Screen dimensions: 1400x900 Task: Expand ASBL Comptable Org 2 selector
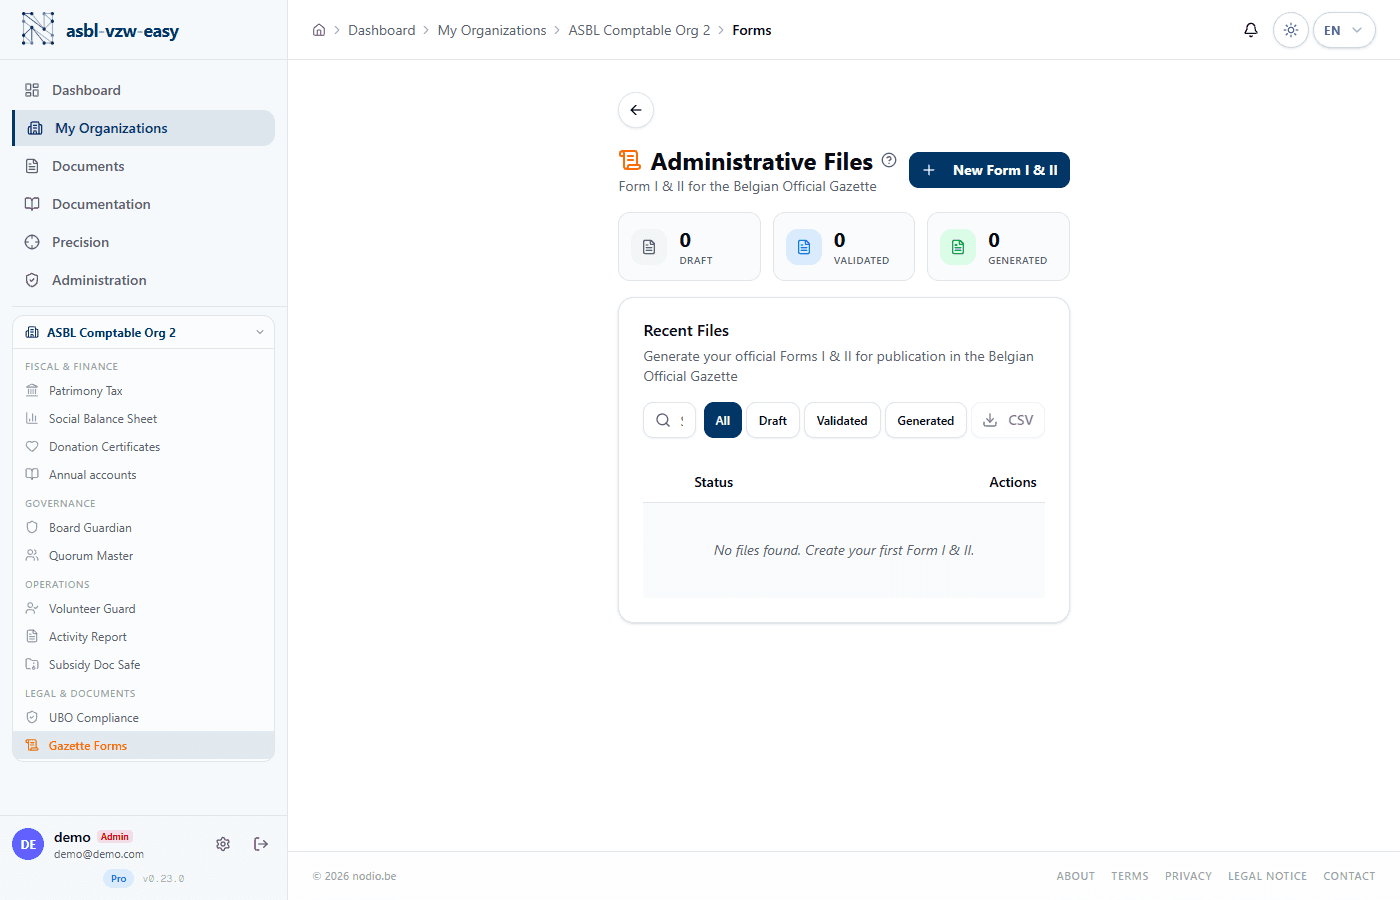coord(144,333)
